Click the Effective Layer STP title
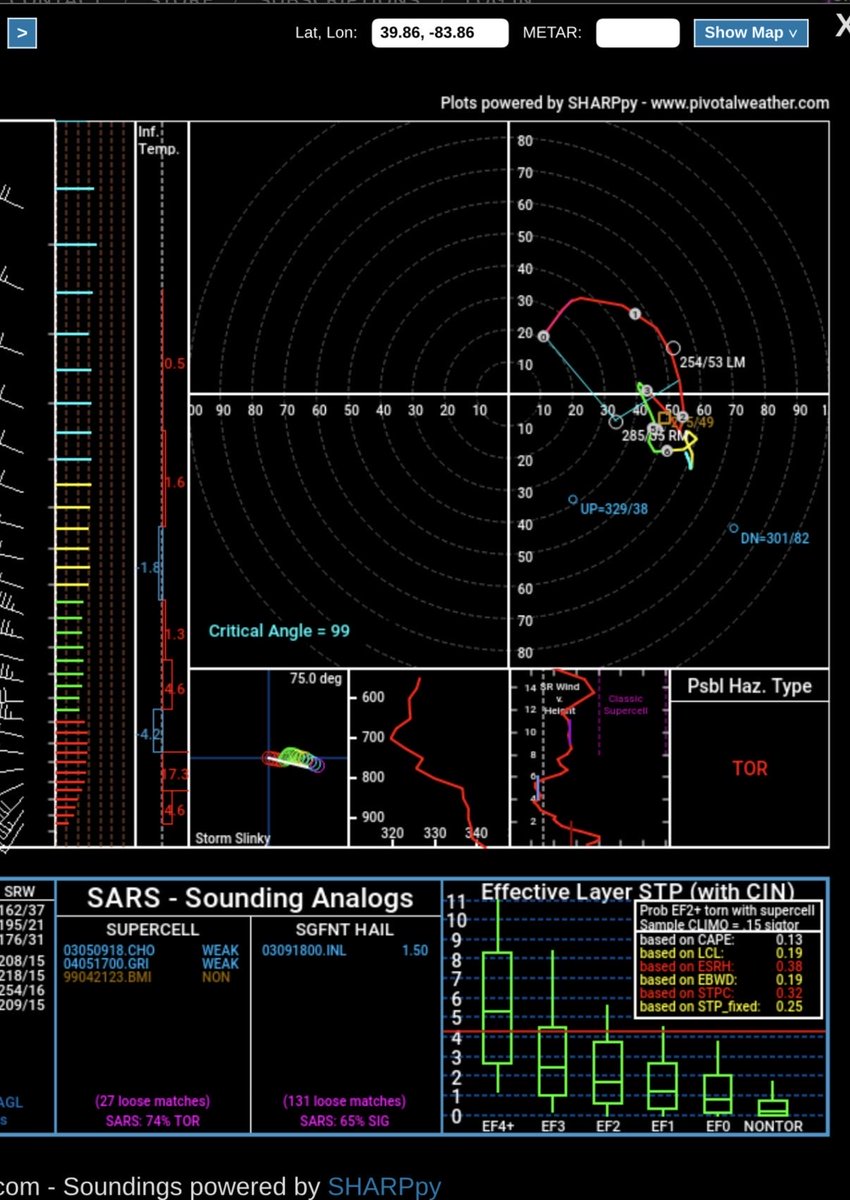Screen dimensions: 850x1200 637,892
